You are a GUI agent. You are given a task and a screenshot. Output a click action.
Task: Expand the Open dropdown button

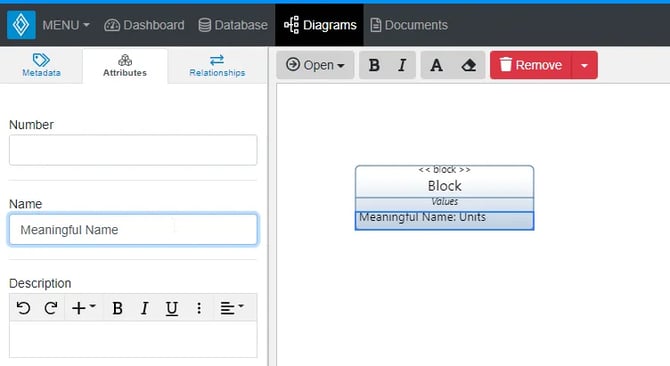(x=315, y=65)
